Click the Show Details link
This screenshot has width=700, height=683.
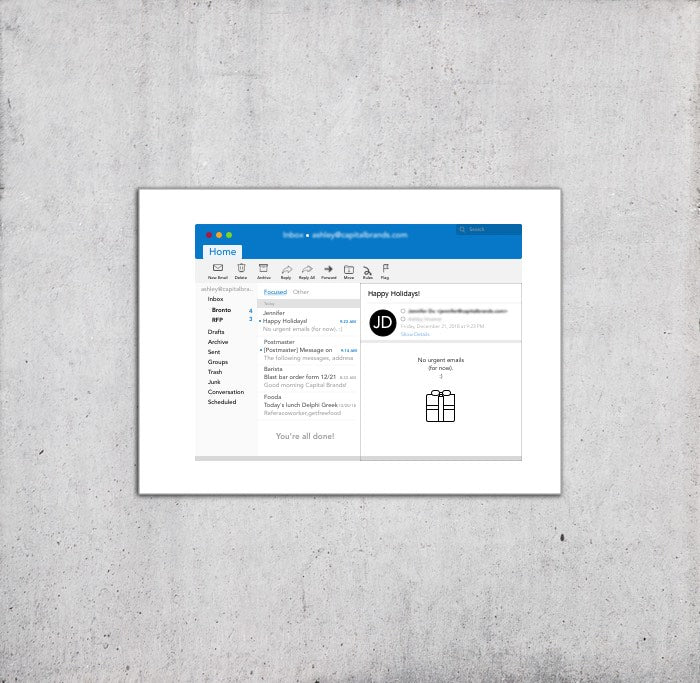point(415,334)
